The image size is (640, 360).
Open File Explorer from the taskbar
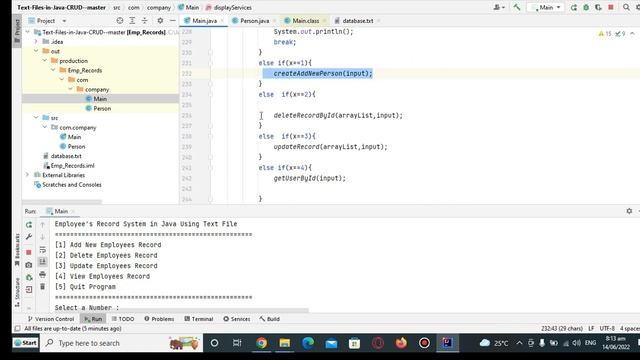(x=284, y=343)
